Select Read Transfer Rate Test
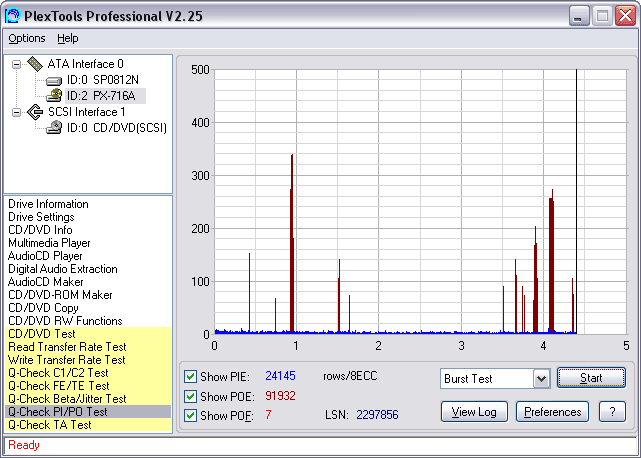Viewport: 641px width, 458px height. (x=88, y=347)
